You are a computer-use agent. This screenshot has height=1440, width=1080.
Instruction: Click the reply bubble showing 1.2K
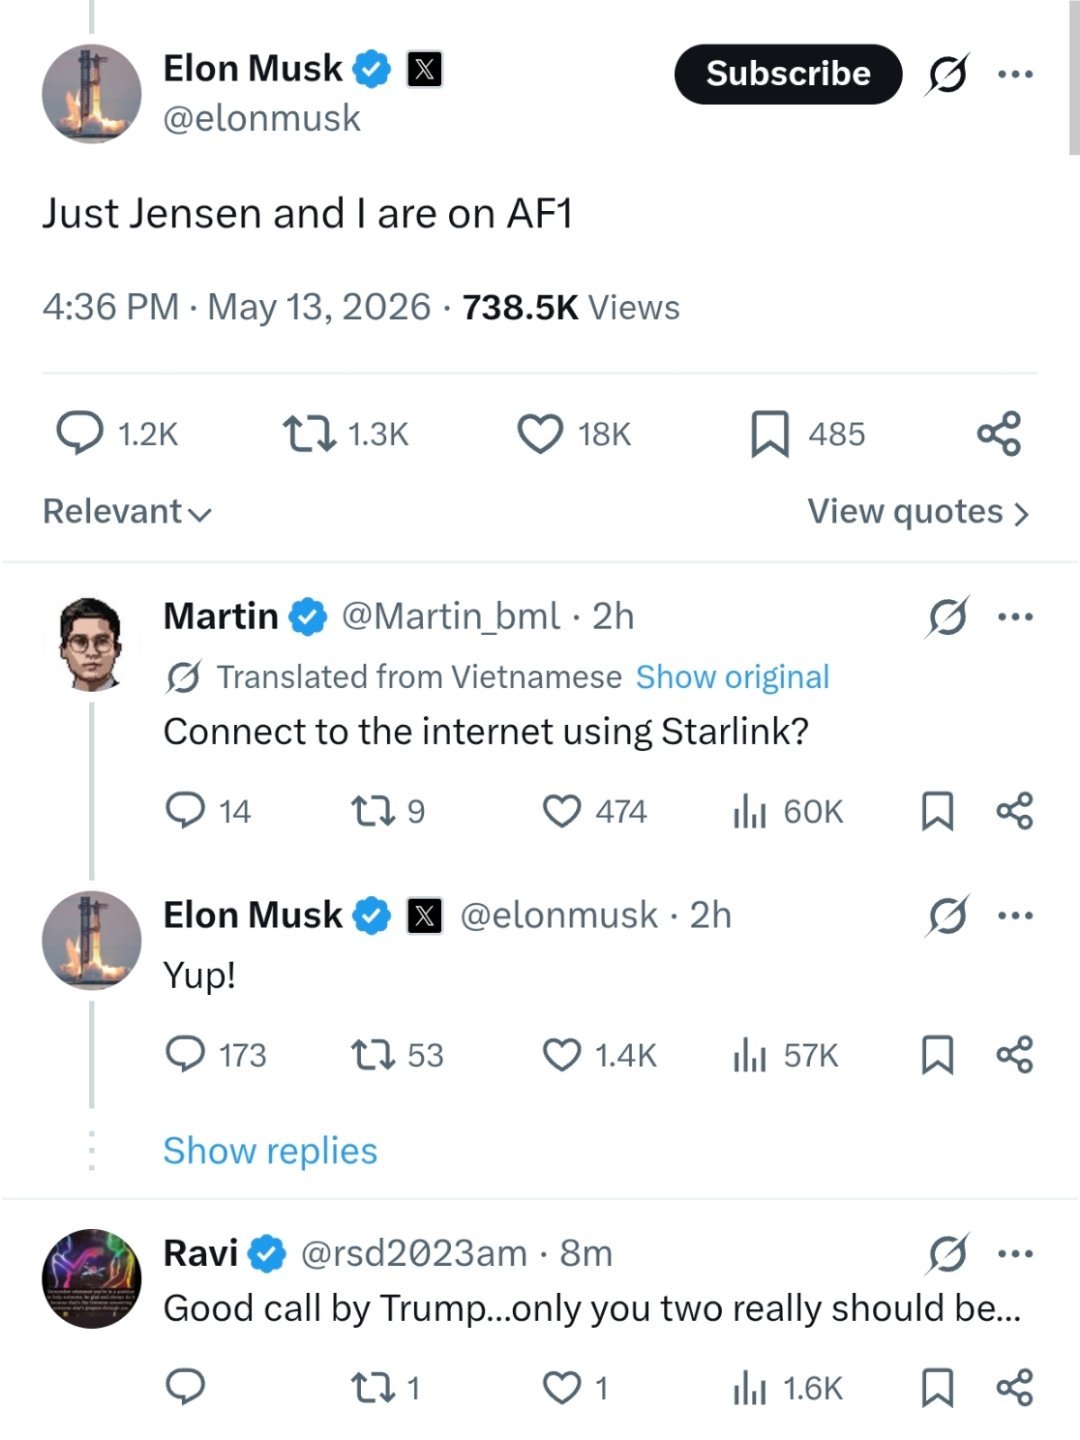pyautogui.click(x=116, y=434)
